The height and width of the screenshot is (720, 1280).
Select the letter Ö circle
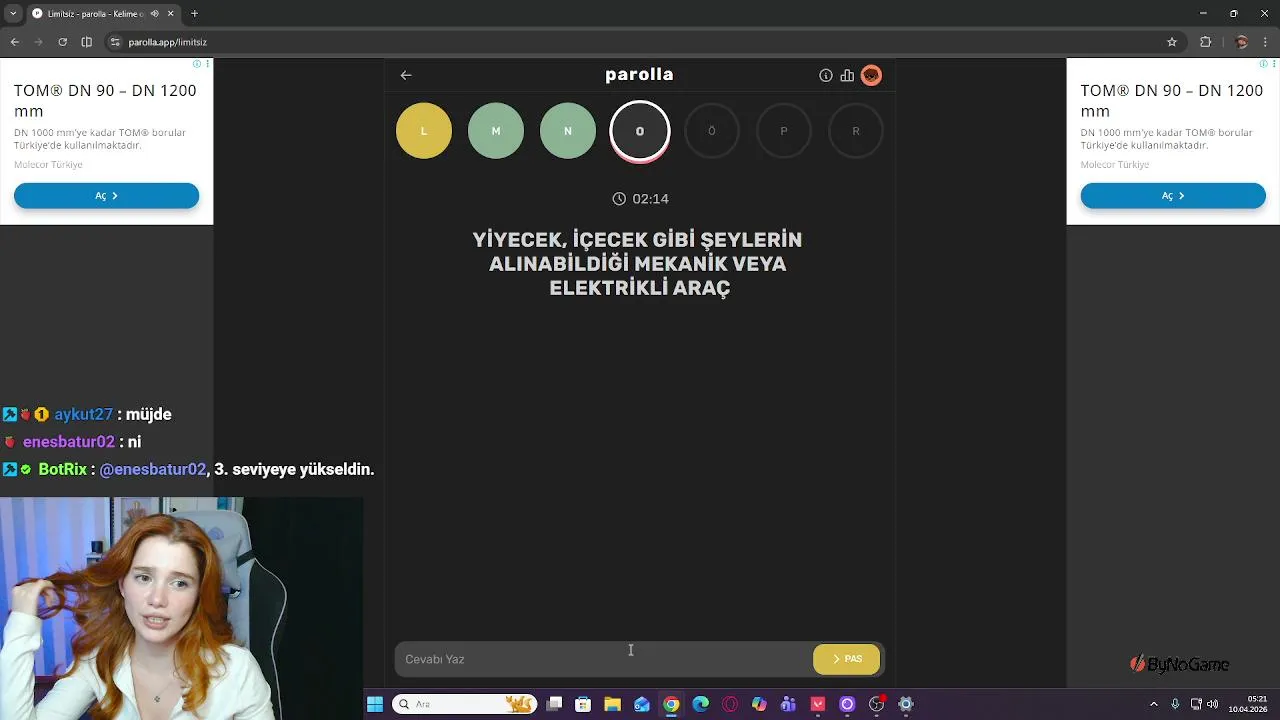[x=712, y=131]
